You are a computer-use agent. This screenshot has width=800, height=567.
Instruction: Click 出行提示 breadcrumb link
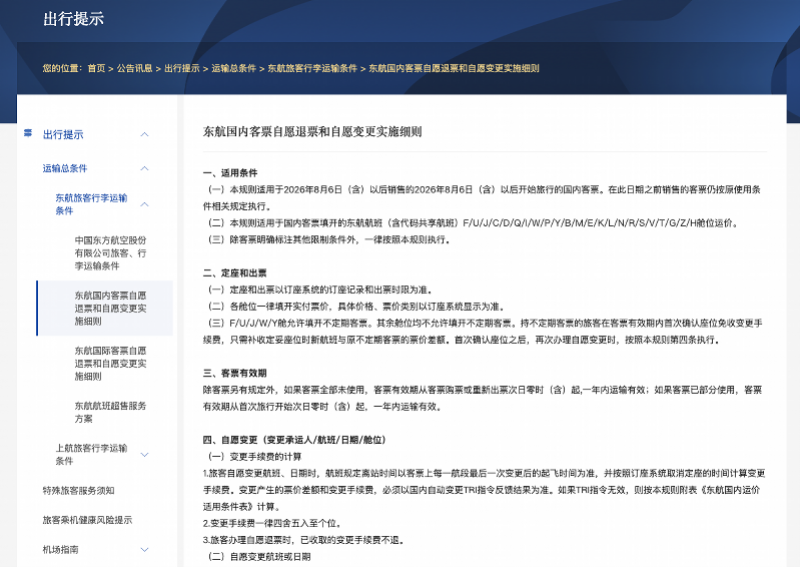[x=182, y=68]
